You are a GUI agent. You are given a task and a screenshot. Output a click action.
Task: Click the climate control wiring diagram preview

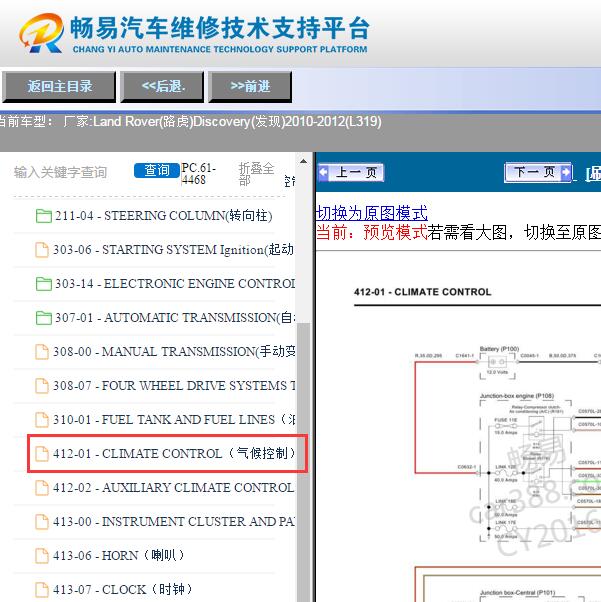pyautogui.click(x=507, y=472)
